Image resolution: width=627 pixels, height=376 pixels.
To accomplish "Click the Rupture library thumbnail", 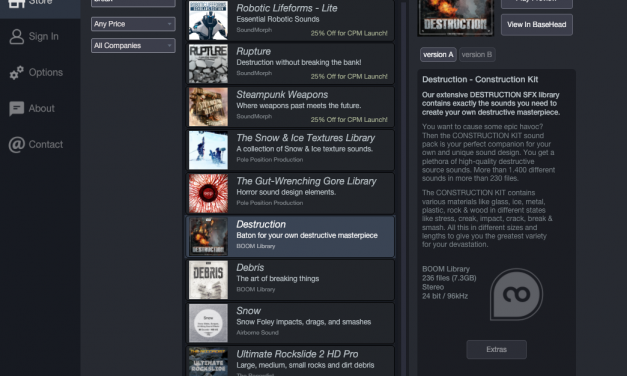I will (x=208, y=64).
